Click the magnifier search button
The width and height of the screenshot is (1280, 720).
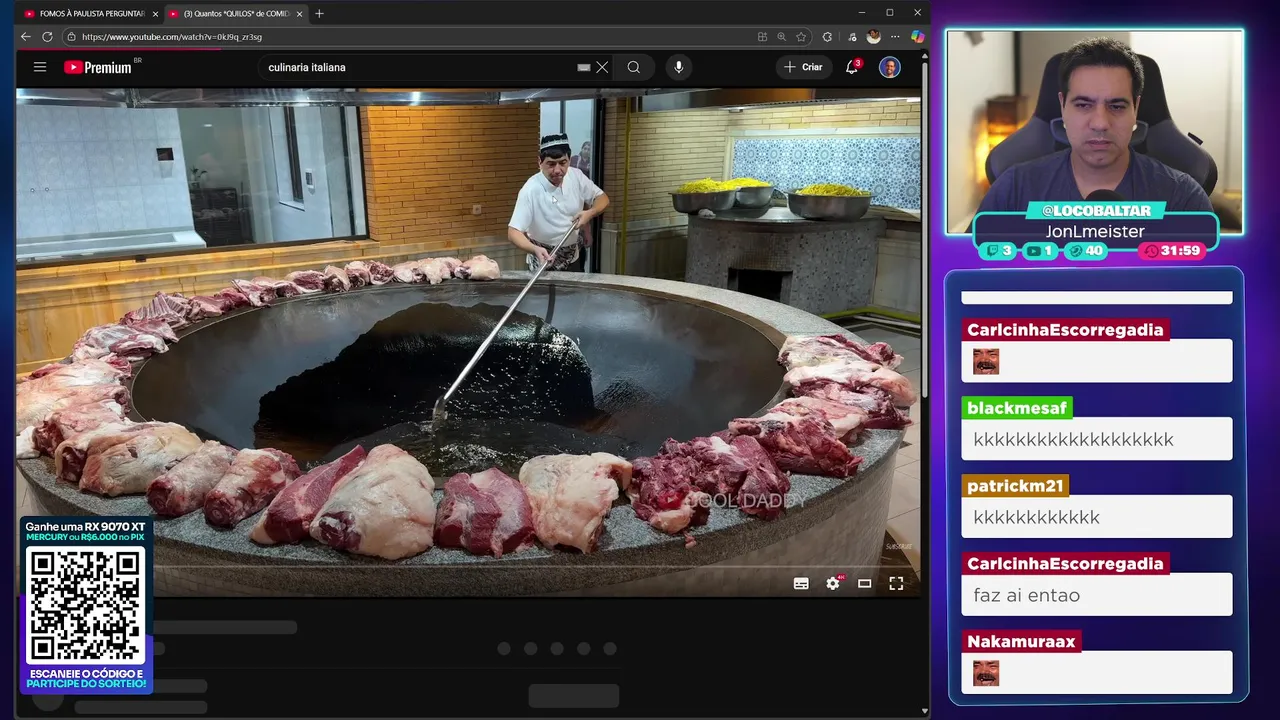[634, 67]
